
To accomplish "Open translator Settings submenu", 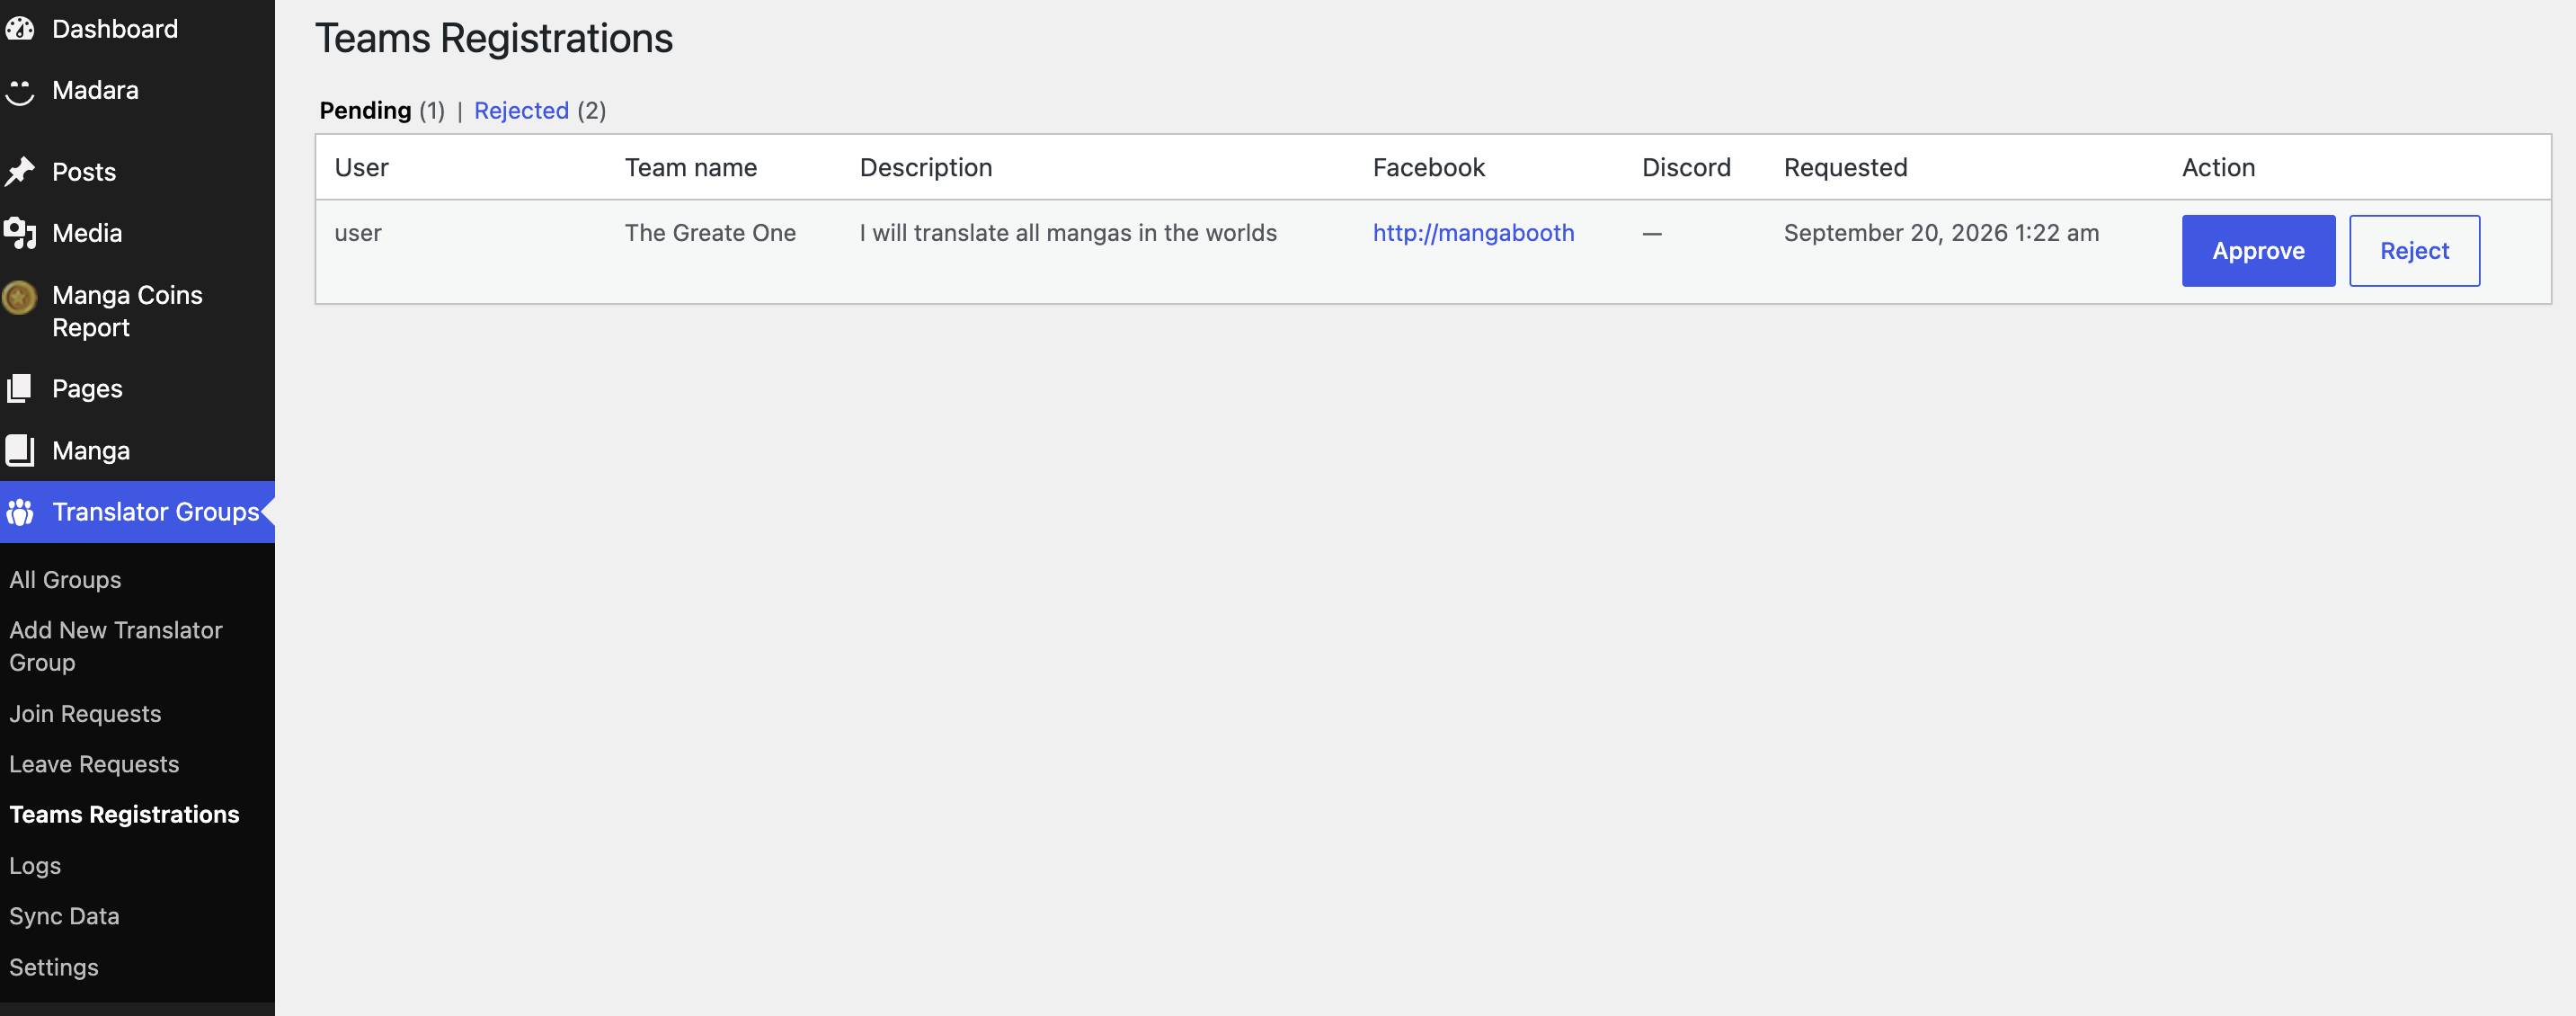I will tap(54, 967).
